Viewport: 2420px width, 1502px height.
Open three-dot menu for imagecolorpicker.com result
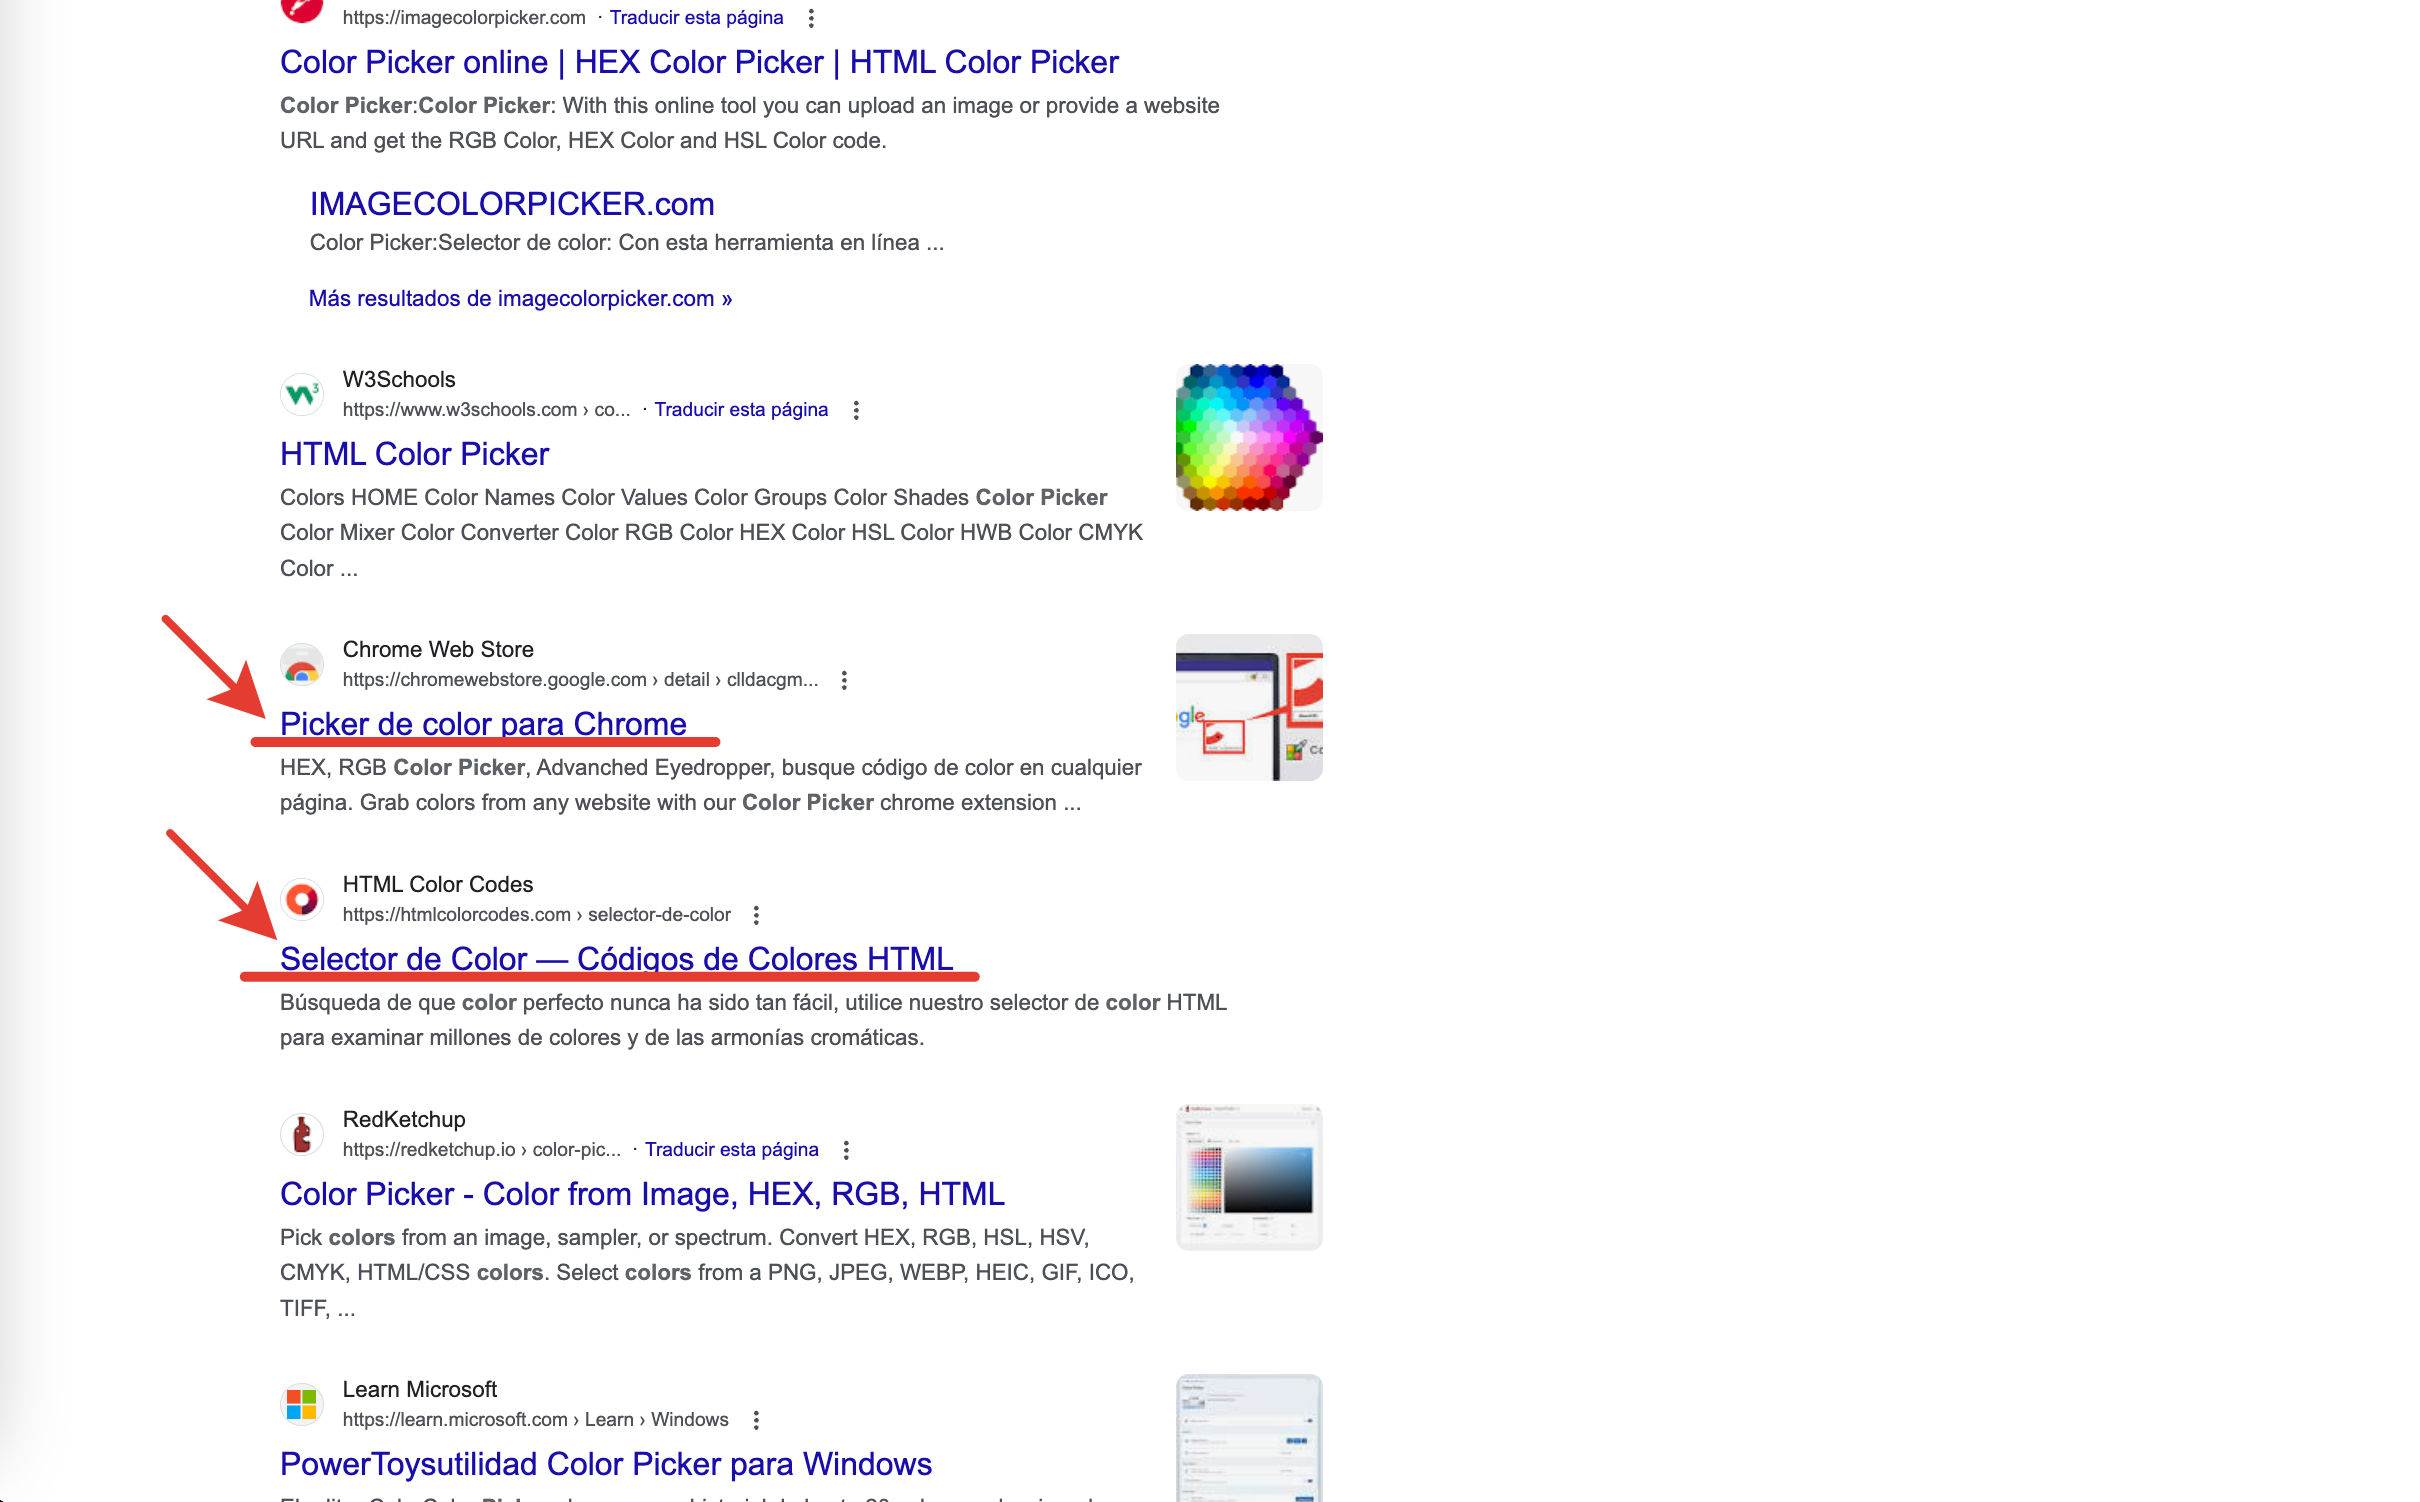[x=811, y=18]
